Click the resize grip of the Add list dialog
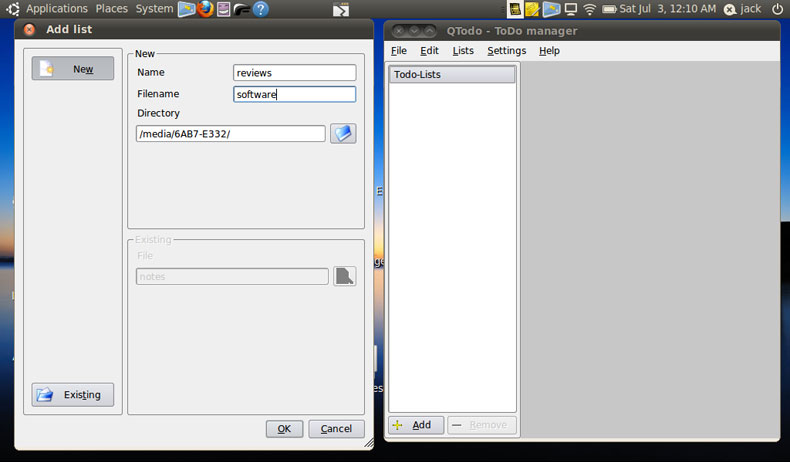 369,443
